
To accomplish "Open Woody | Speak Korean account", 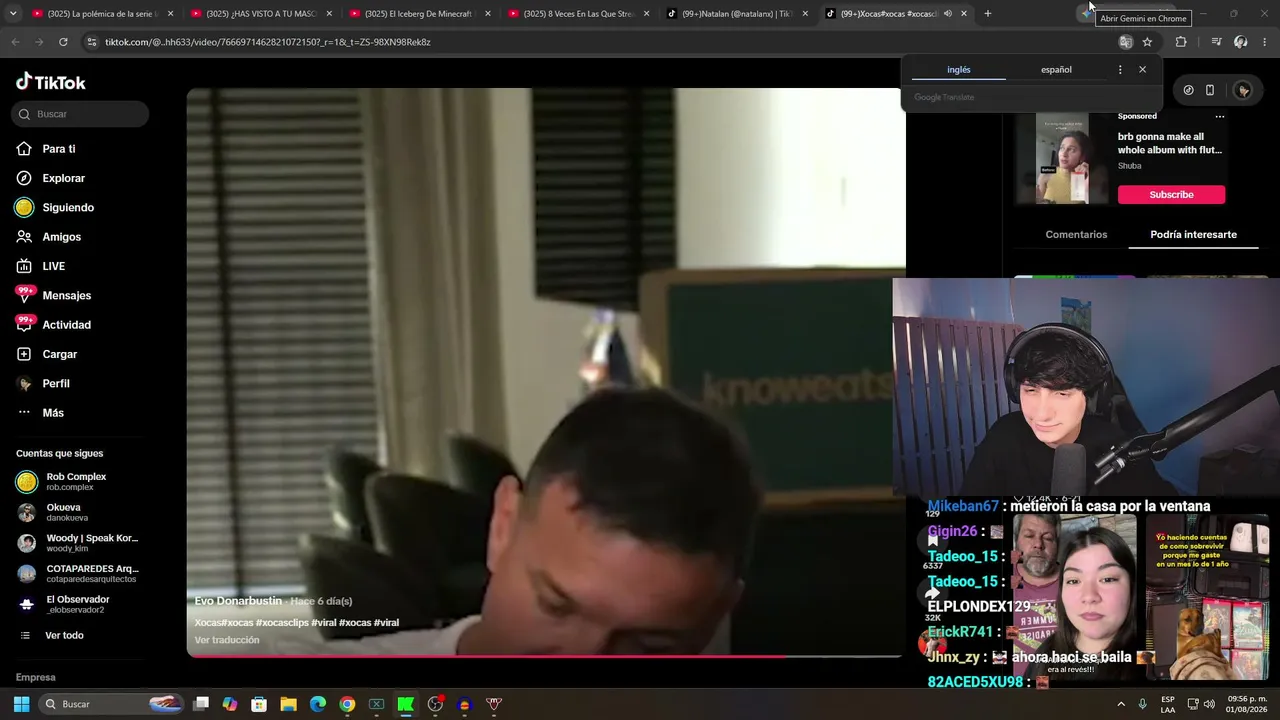I will [x=77, y=543].
